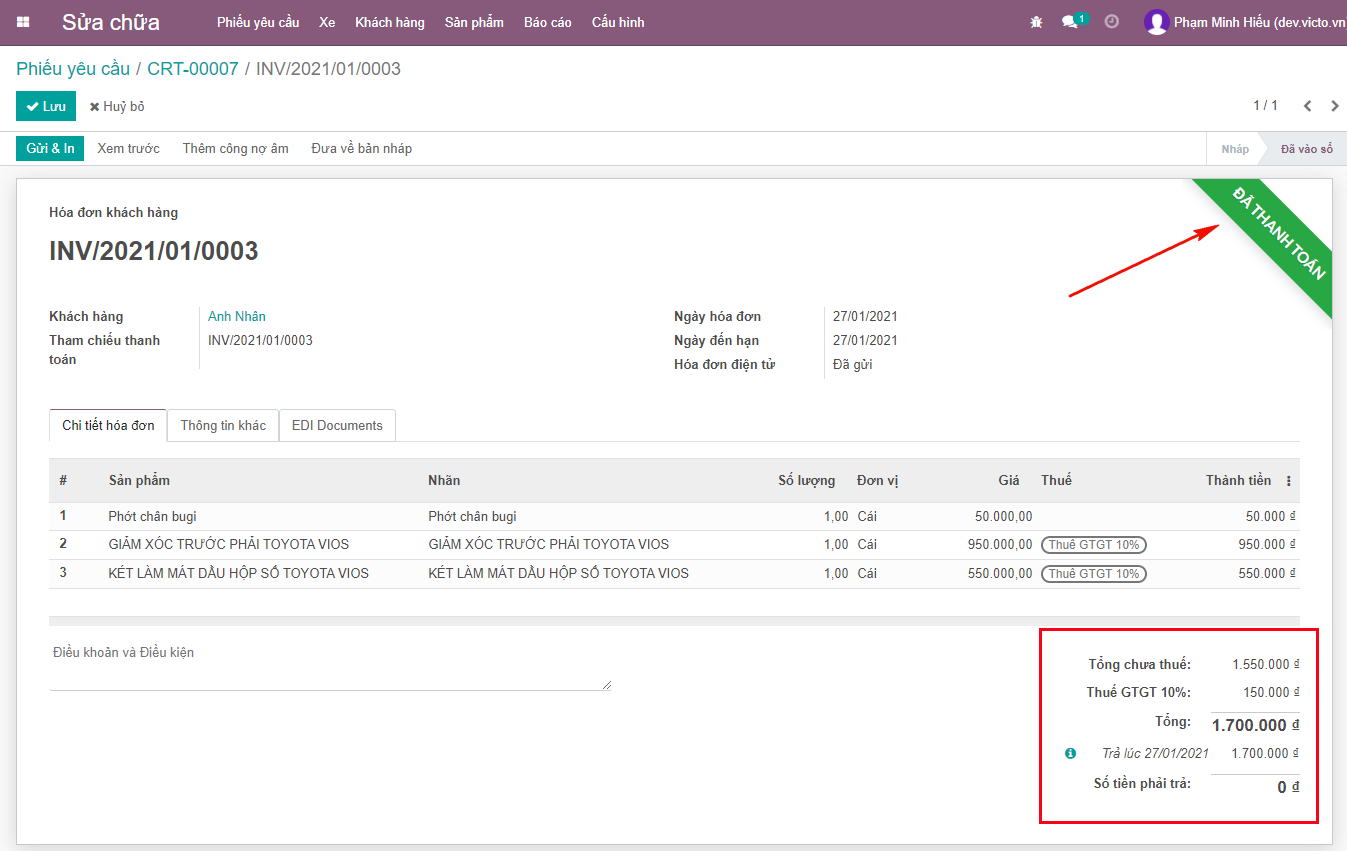Click the Gửi & In button

point(50,149)
